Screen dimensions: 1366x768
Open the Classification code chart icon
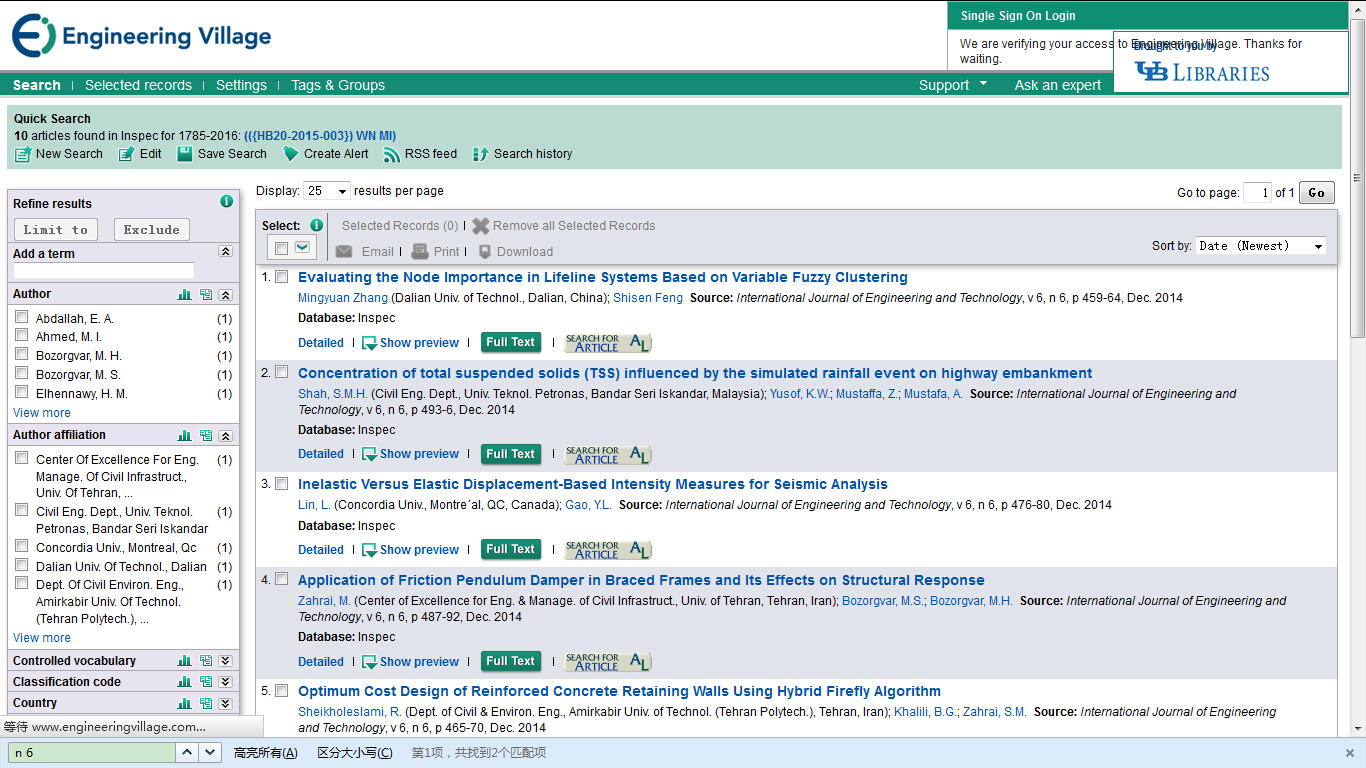click(x=184, y=682)
